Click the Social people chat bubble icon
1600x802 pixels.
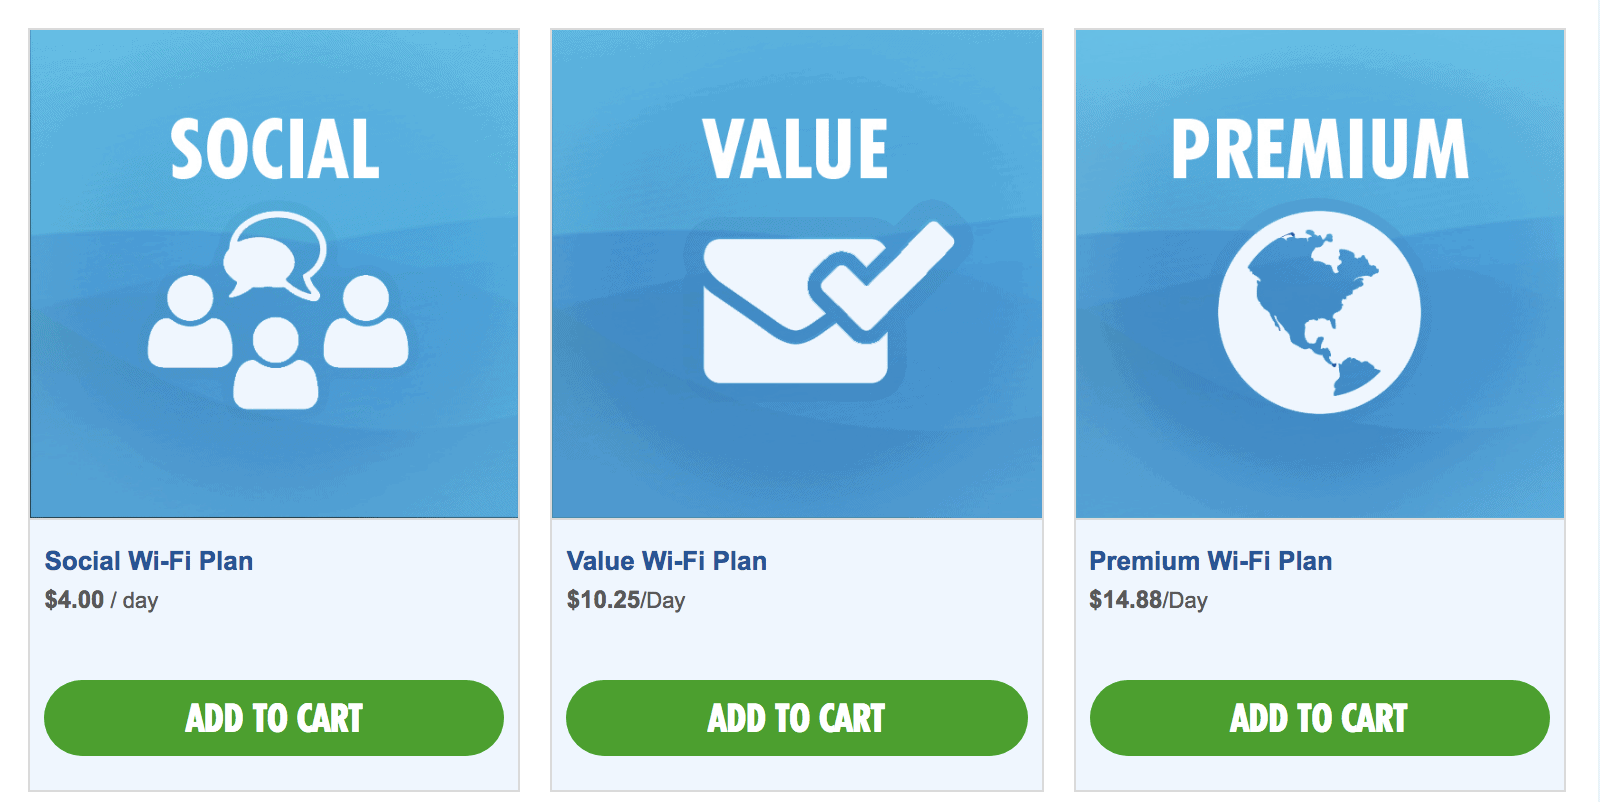(277, 310)
